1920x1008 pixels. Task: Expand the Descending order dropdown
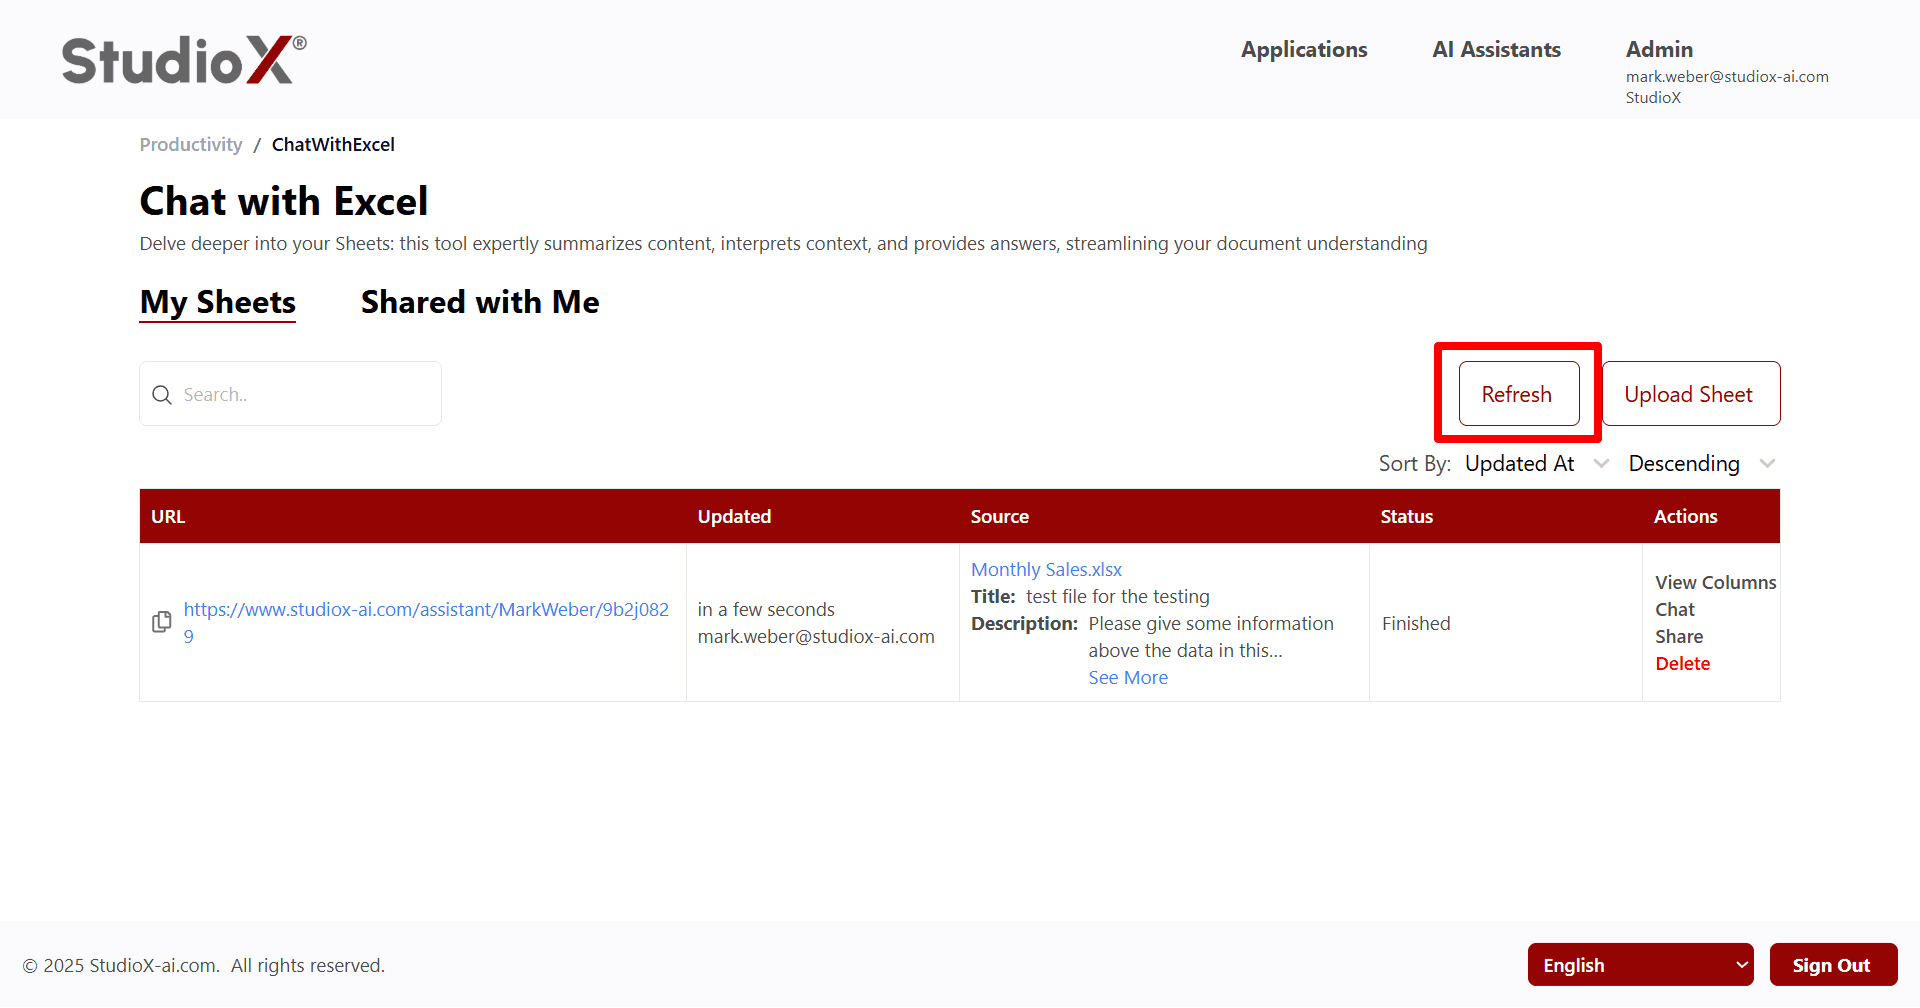pos(1700,464)
